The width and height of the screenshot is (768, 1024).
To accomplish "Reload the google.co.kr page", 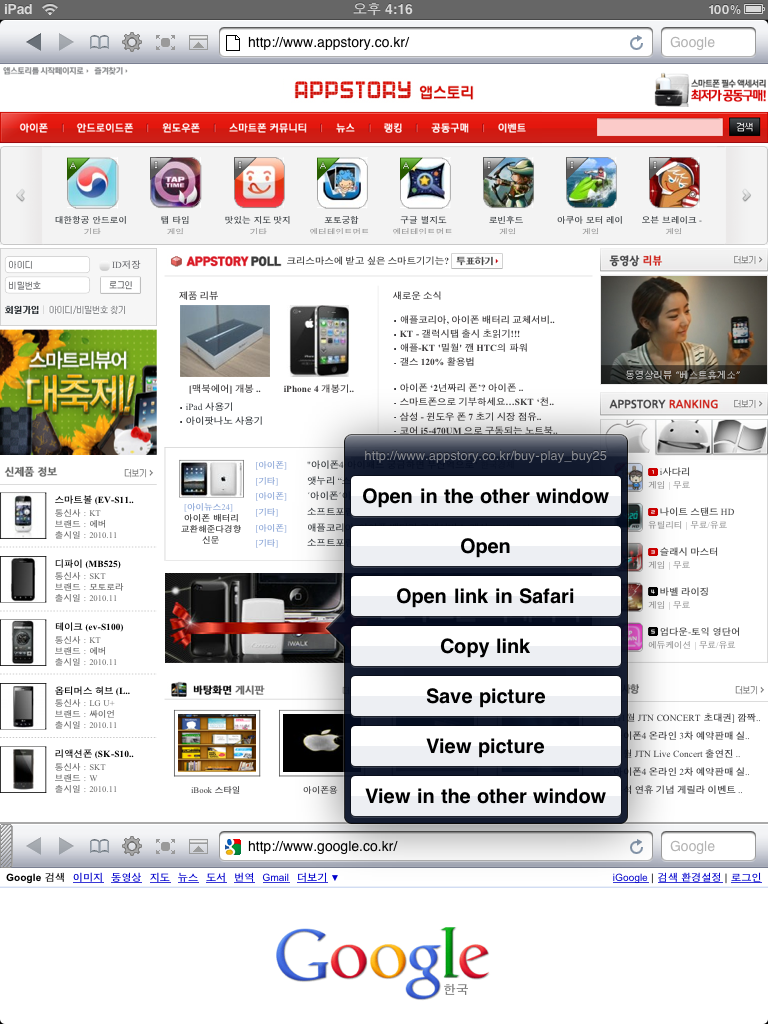I will (x=636, y=846).
